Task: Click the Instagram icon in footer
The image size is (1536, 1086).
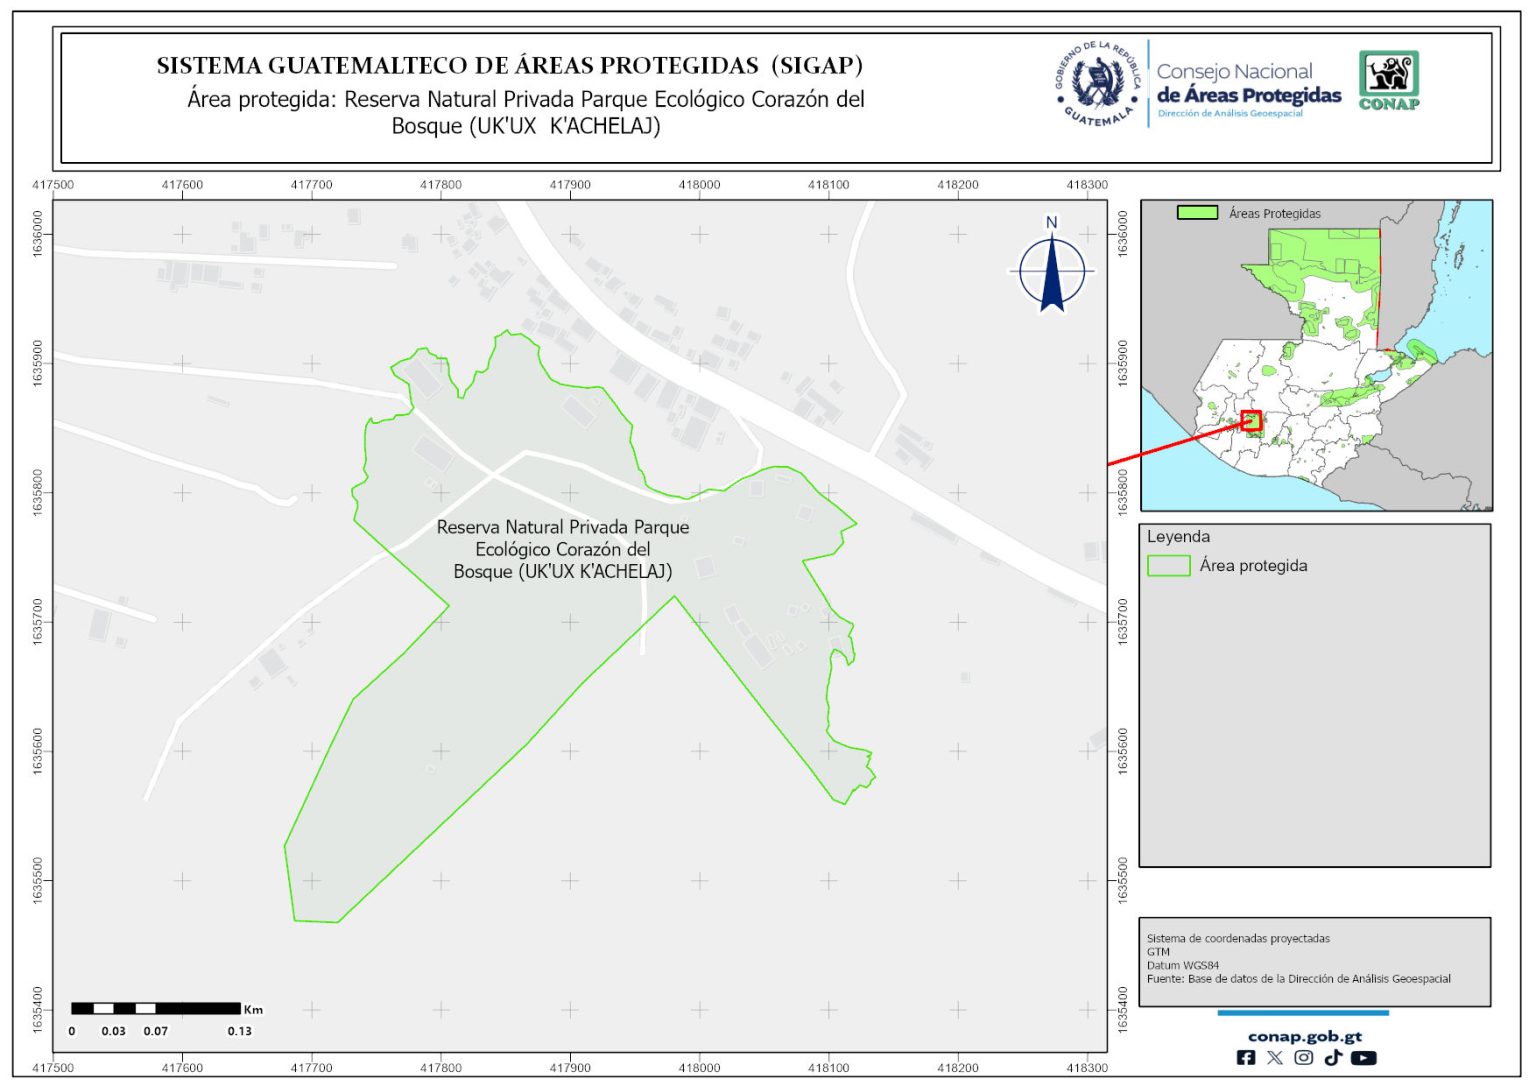Action: pyautogui.click(x=1304, y=1057)
